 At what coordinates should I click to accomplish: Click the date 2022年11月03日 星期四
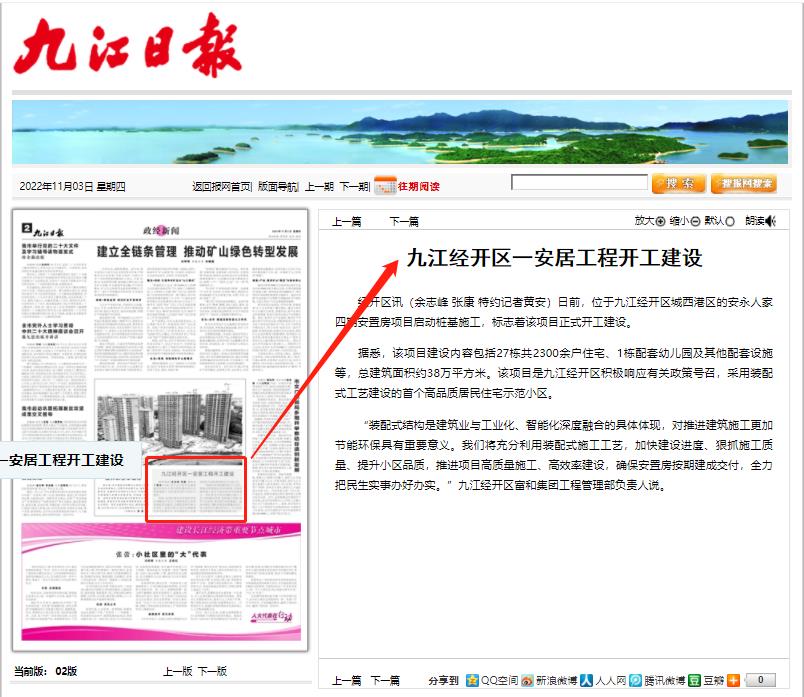pyautogui.click(x=72, y=186)
